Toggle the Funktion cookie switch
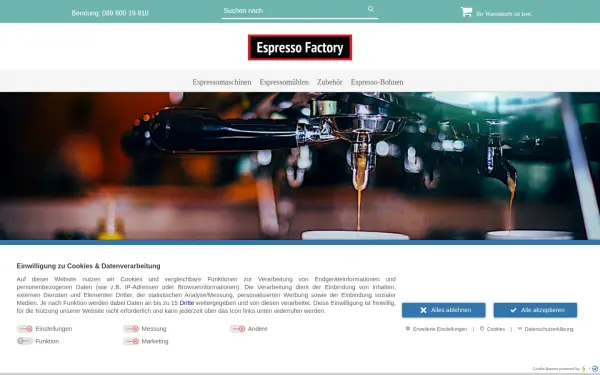Viewport: 600px width, 375px height. coord(25,341)
